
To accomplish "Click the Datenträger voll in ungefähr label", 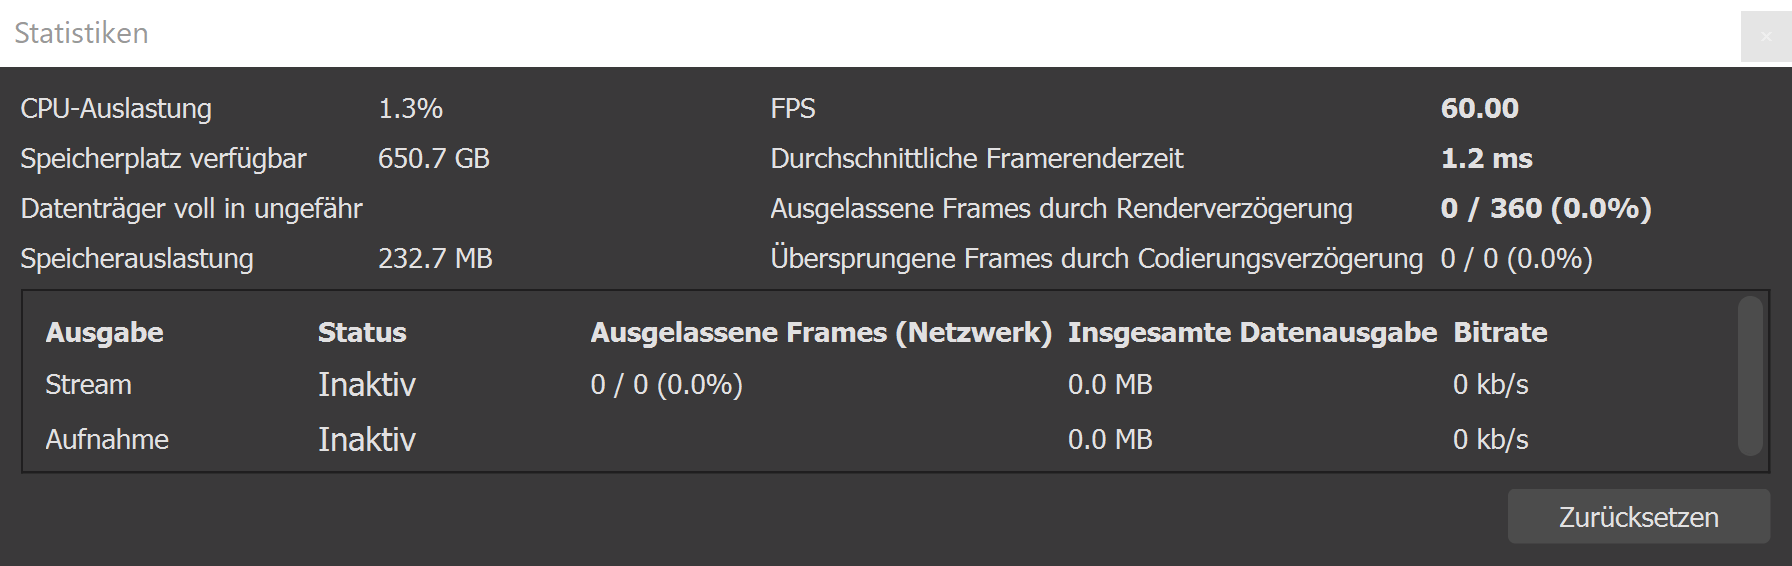I will coord(191,209).
